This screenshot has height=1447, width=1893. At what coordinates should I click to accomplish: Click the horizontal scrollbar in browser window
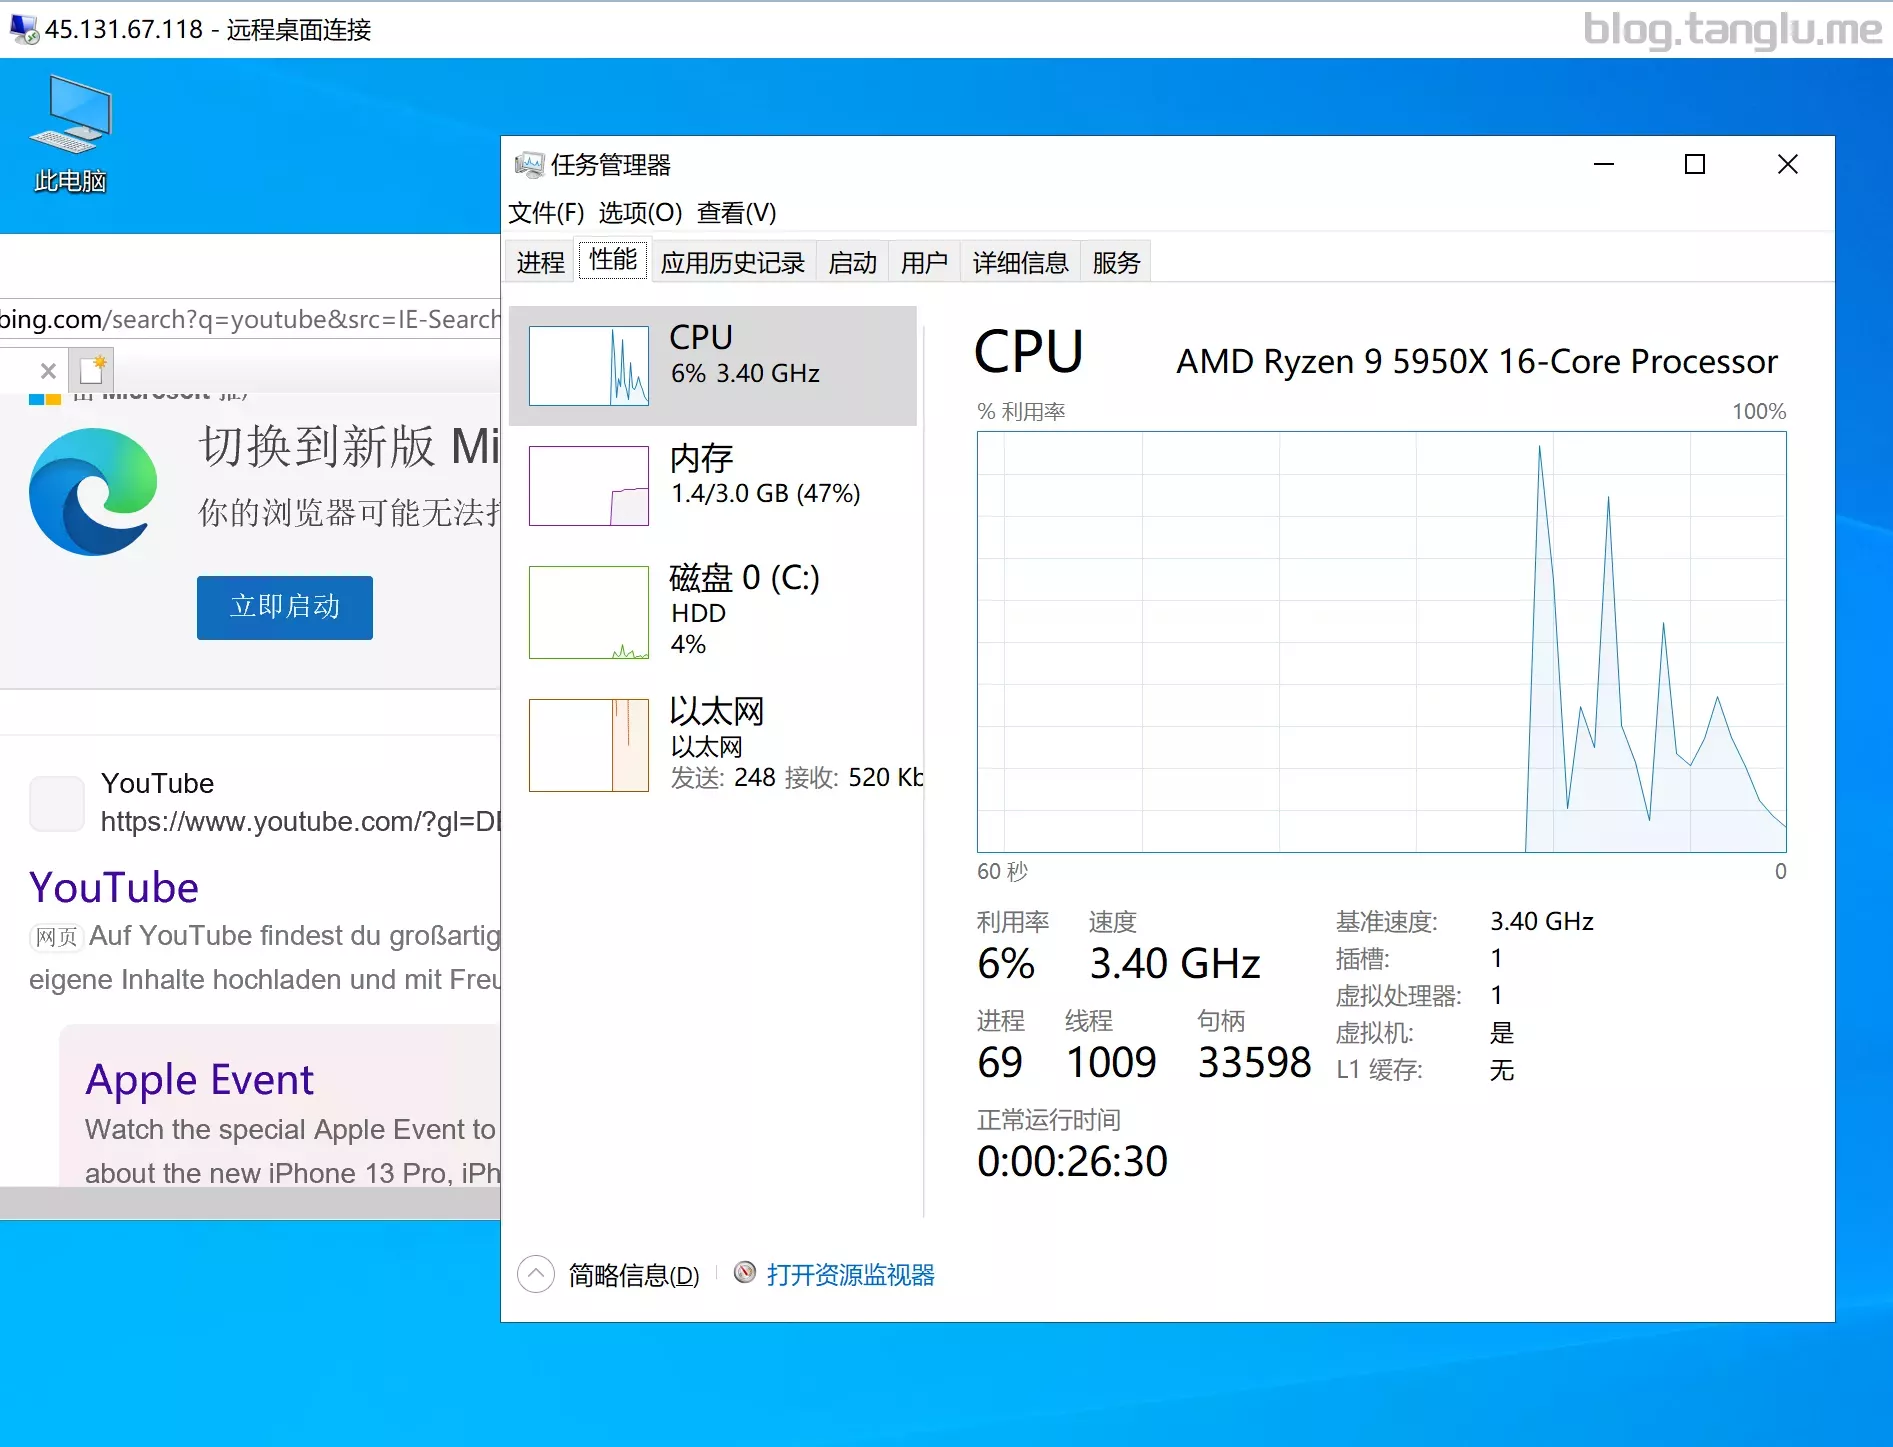click(250, 1202)
